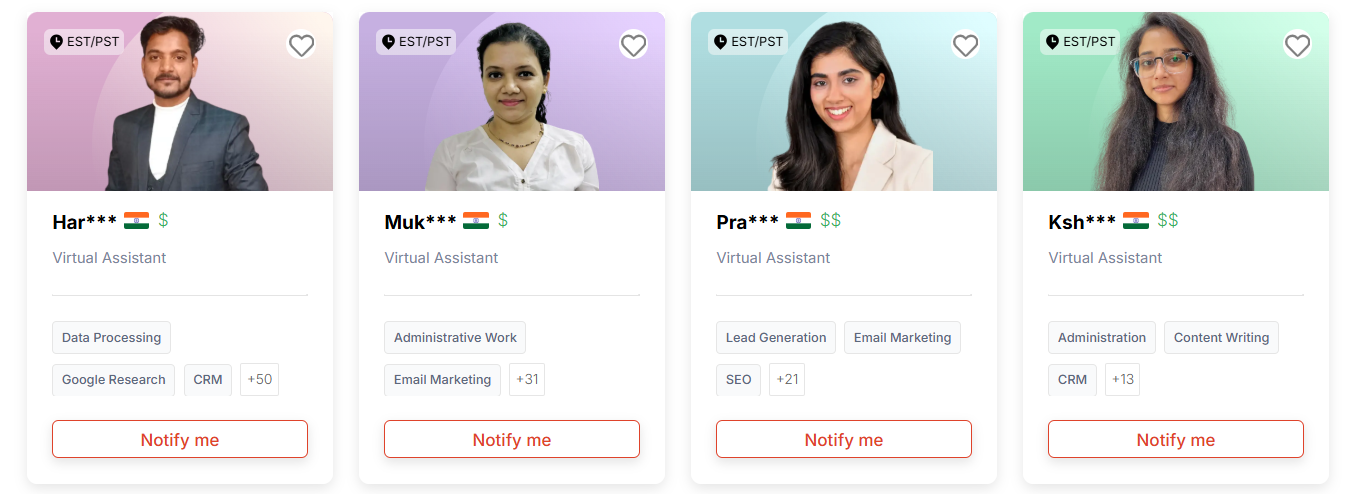Screen dimensions: 1347x494
Task: Expand the +21 skills list for Pra***
Action: 786,380
